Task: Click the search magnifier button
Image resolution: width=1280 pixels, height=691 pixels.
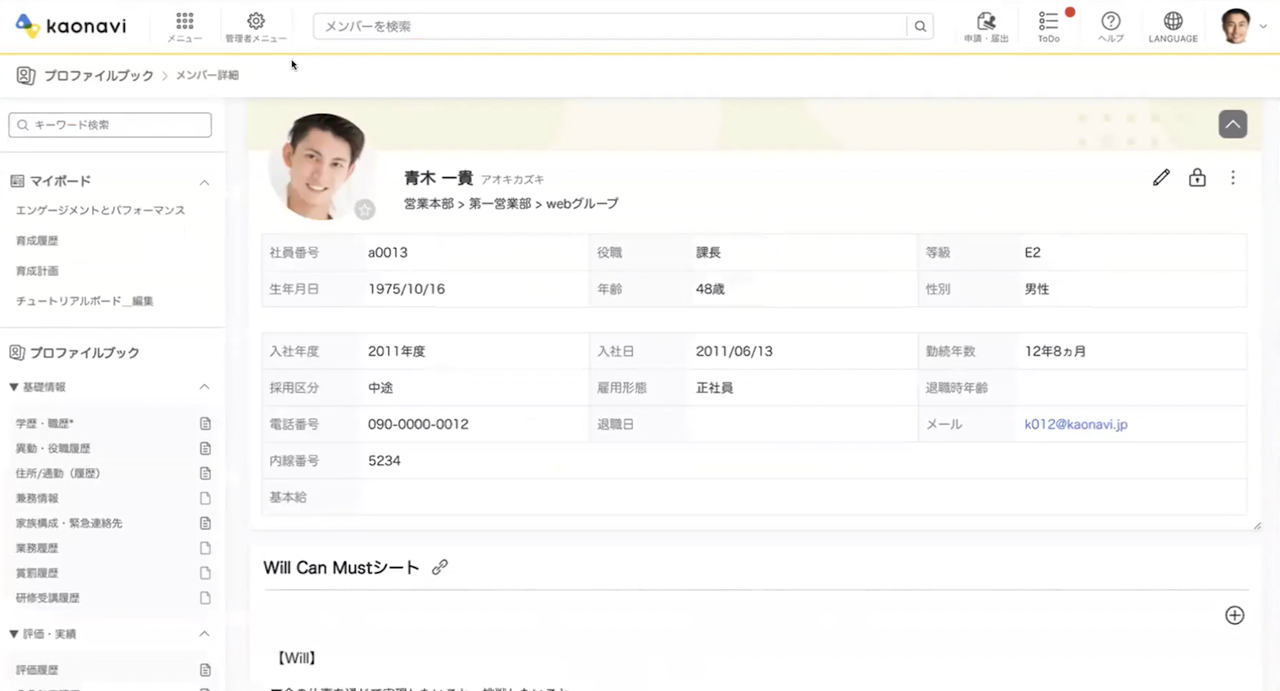Action: click(920, 27)
